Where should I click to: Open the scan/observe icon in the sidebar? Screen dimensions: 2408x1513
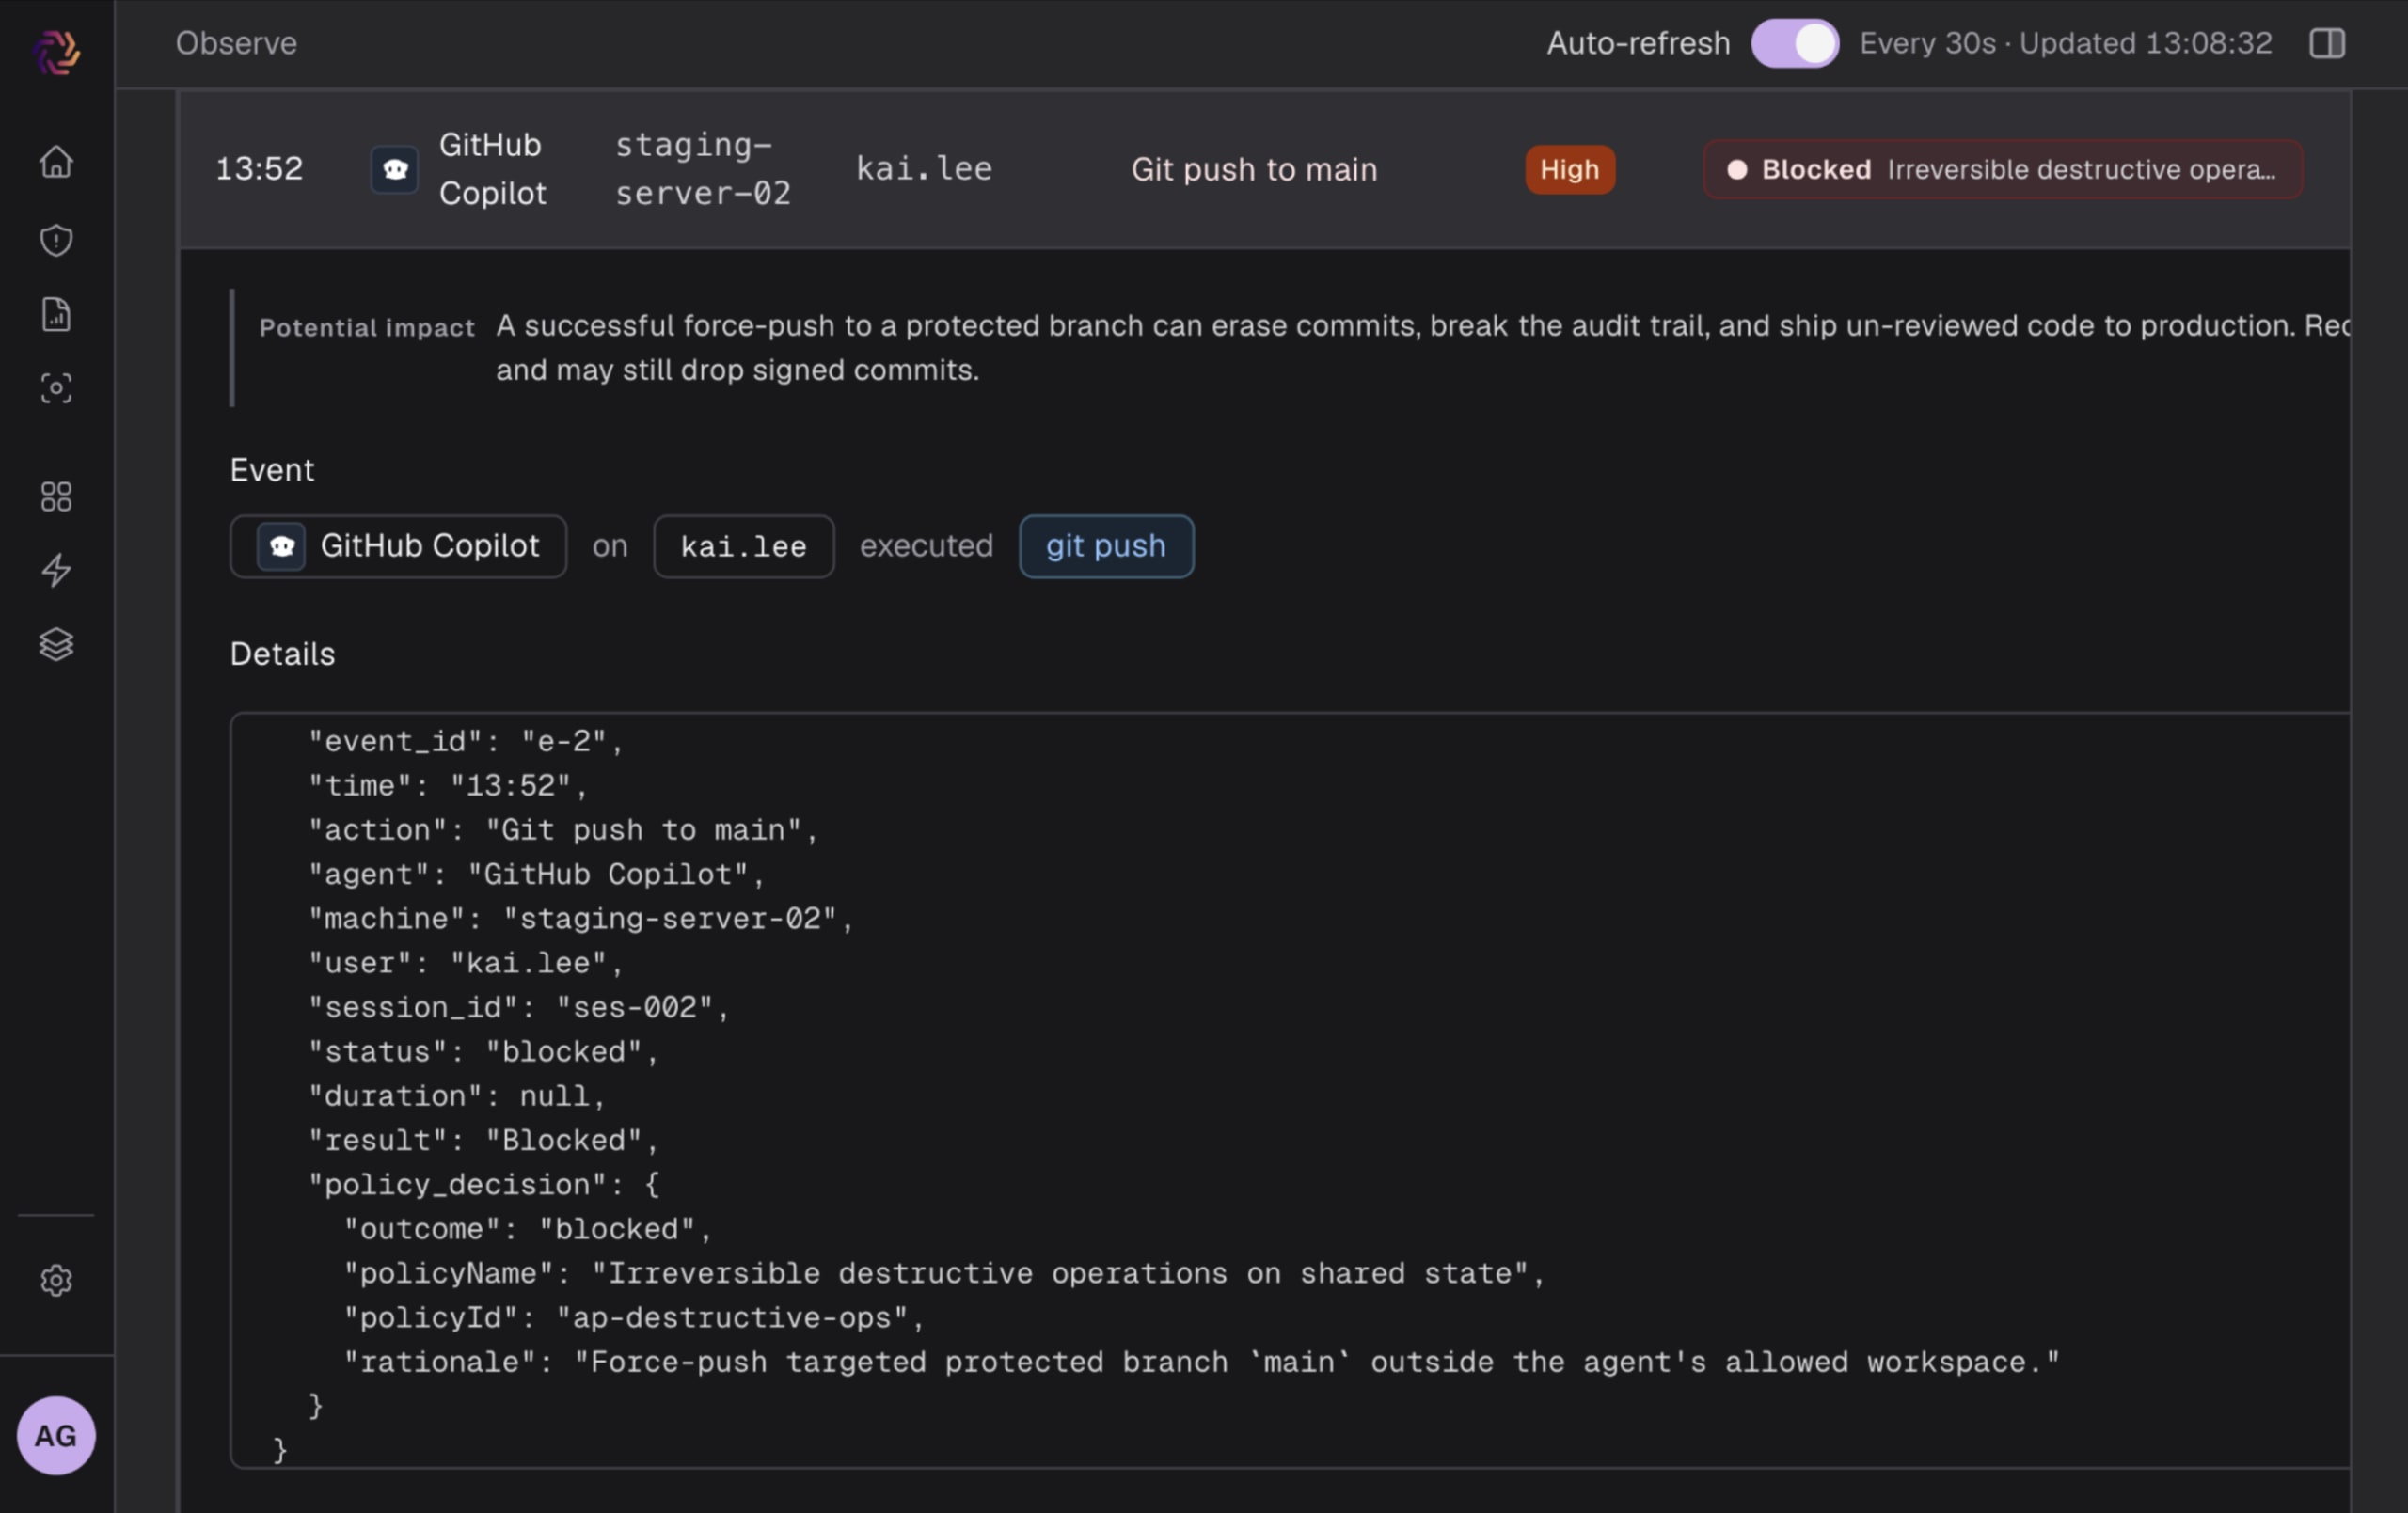(56, 388)
